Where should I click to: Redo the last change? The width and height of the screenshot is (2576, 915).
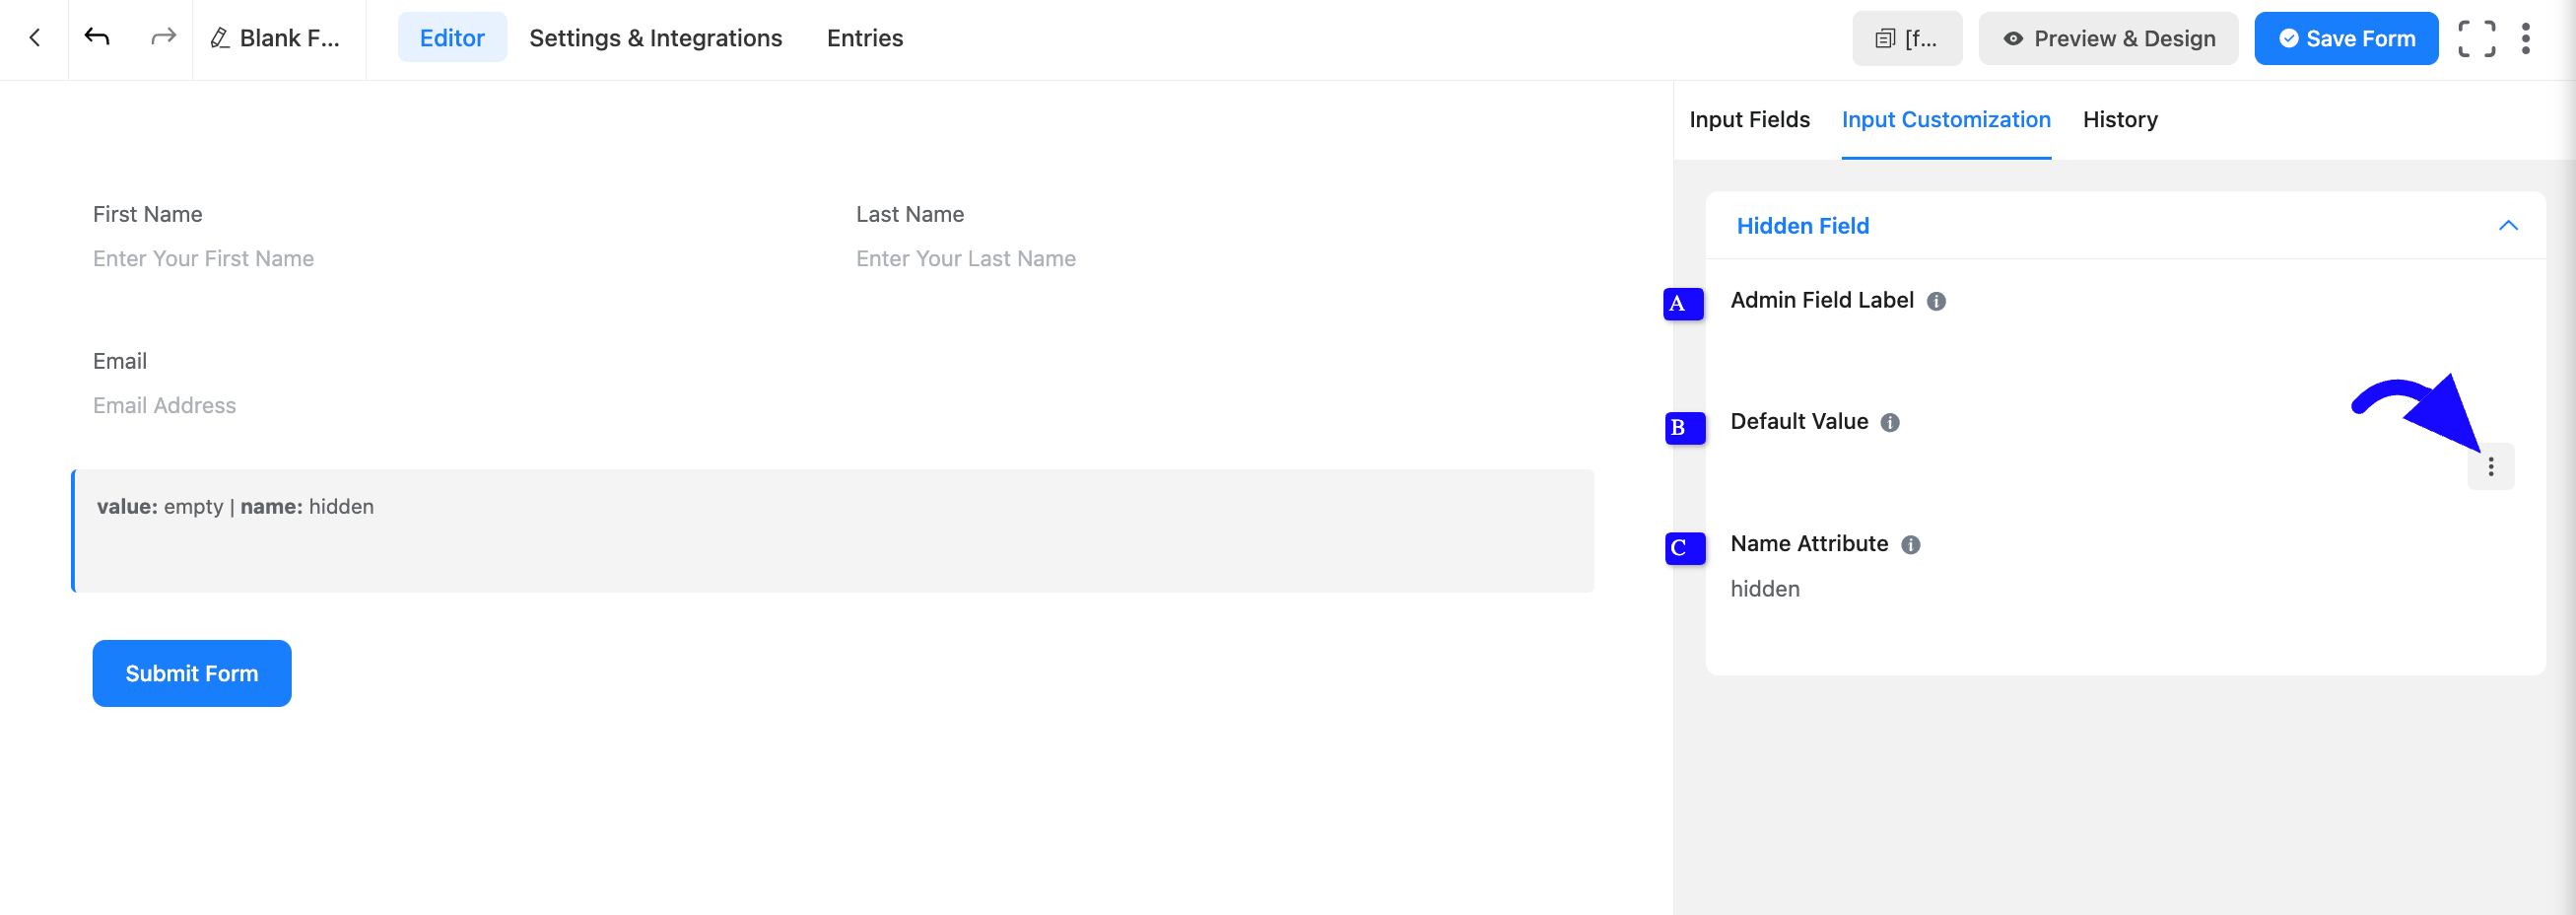click(x=163, y=38)
